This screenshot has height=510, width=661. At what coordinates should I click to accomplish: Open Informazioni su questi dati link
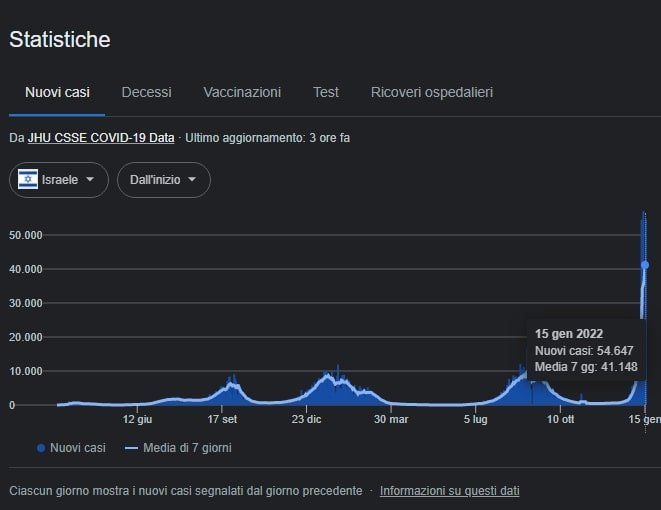[x=449, y=491]
